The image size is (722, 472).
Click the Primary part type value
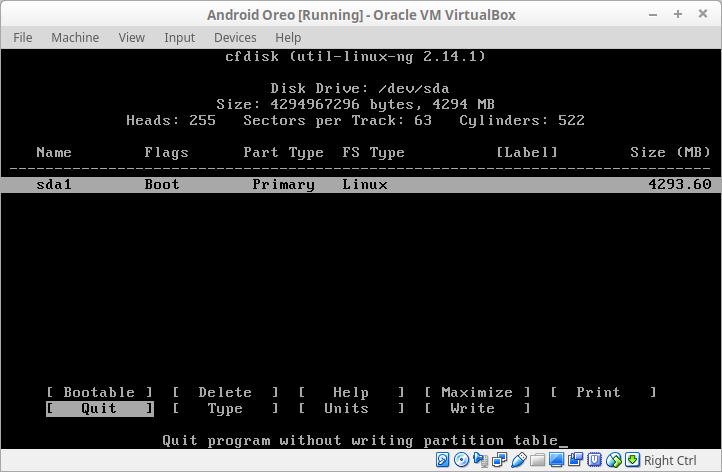coord(284,185)
